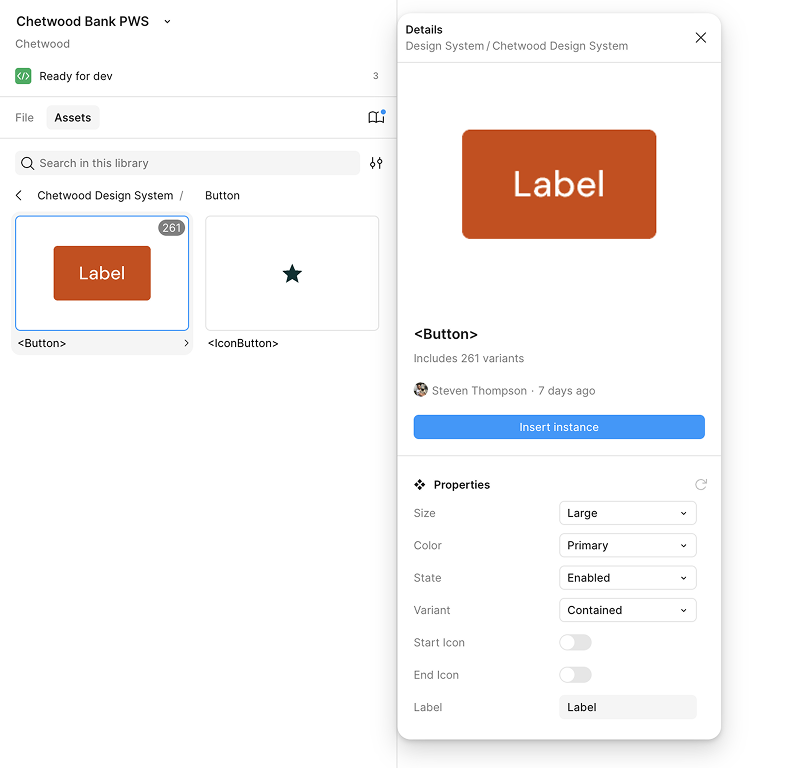Enable the End Icon switch
Viewport: 800px width, 768px height.
click(575, 675)
